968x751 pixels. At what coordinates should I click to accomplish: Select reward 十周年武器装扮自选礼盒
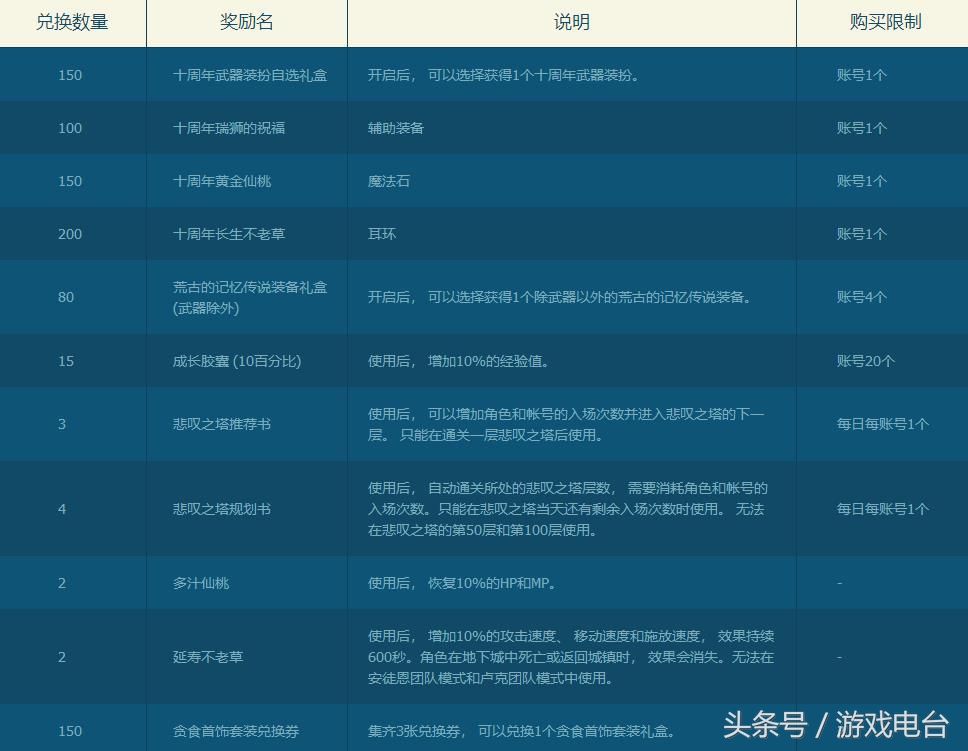click(x=250, y=75)
